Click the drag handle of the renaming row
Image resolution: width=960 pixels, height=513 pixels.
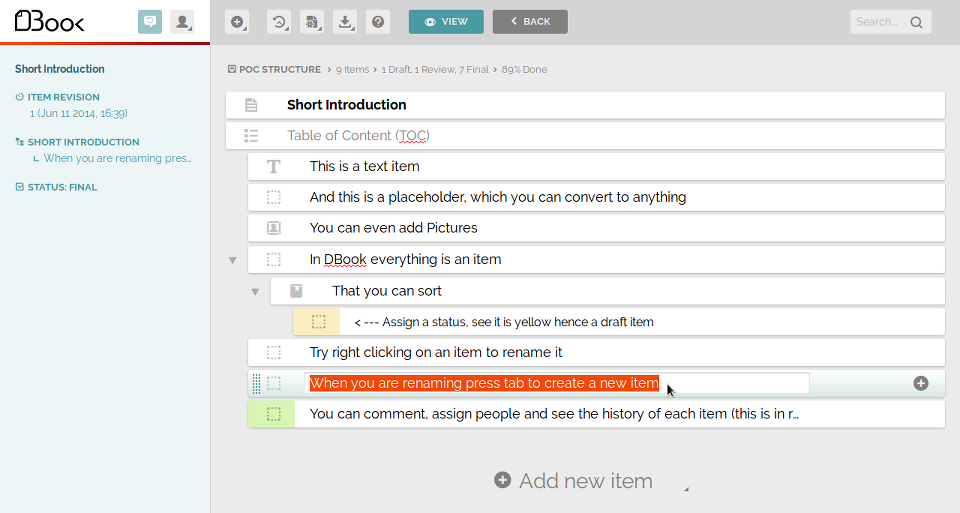257,384
